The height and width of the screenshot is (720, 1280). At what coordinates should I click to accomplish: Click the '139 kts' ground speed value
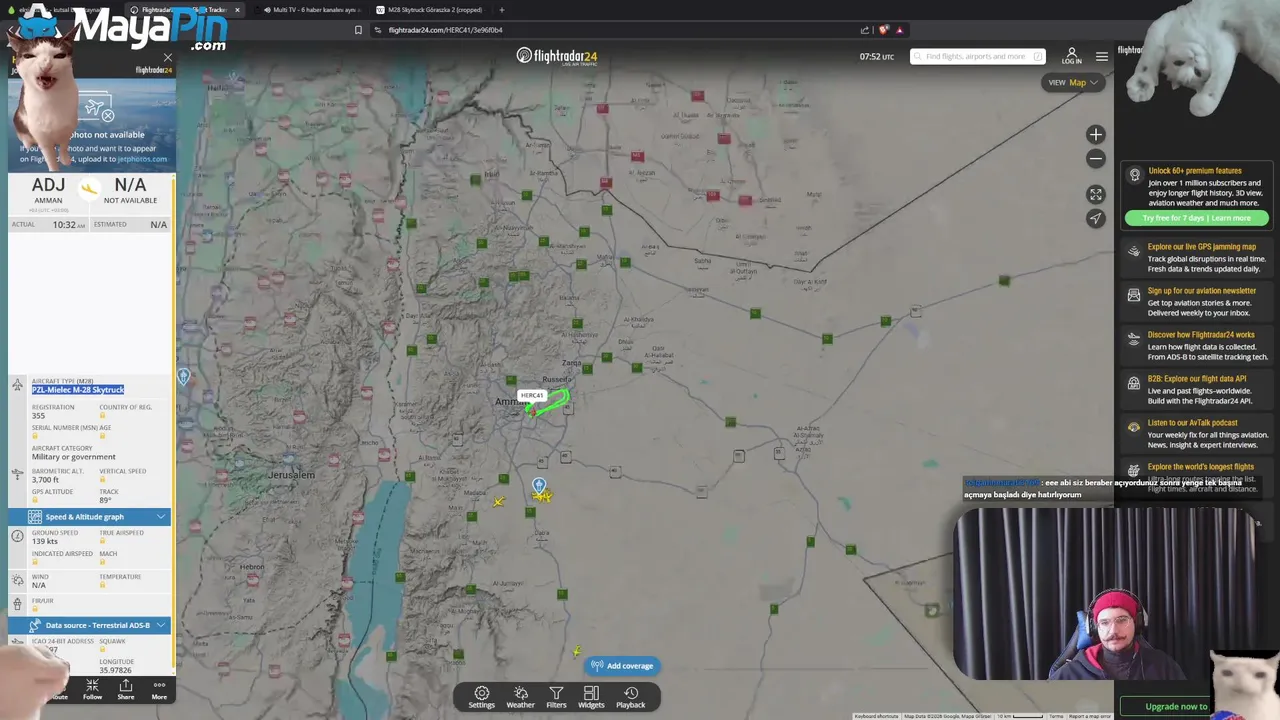coord(45,542)
